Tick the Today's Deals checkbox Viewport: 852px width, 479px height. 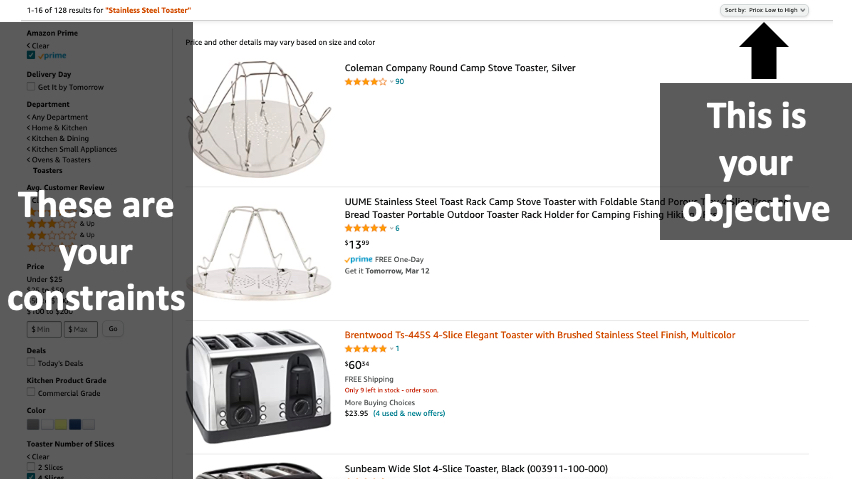click(31, 362)
